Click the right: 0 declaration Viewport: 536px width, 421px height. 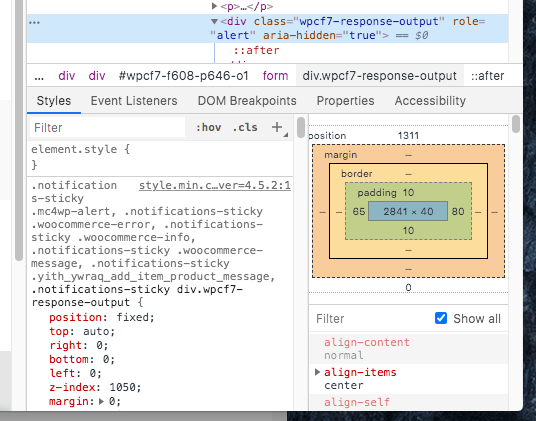click(x=79, y=345)
